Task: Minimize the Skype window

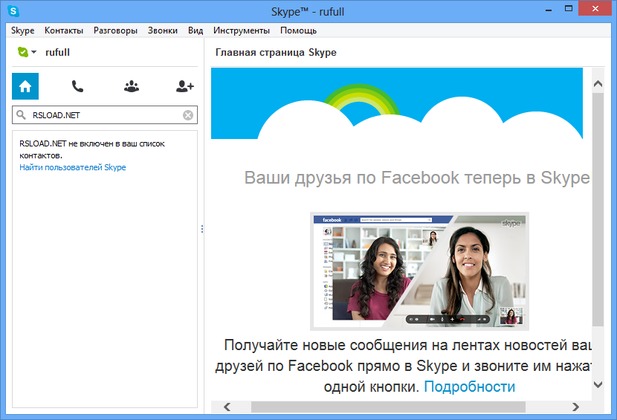Action: [549, 10]
